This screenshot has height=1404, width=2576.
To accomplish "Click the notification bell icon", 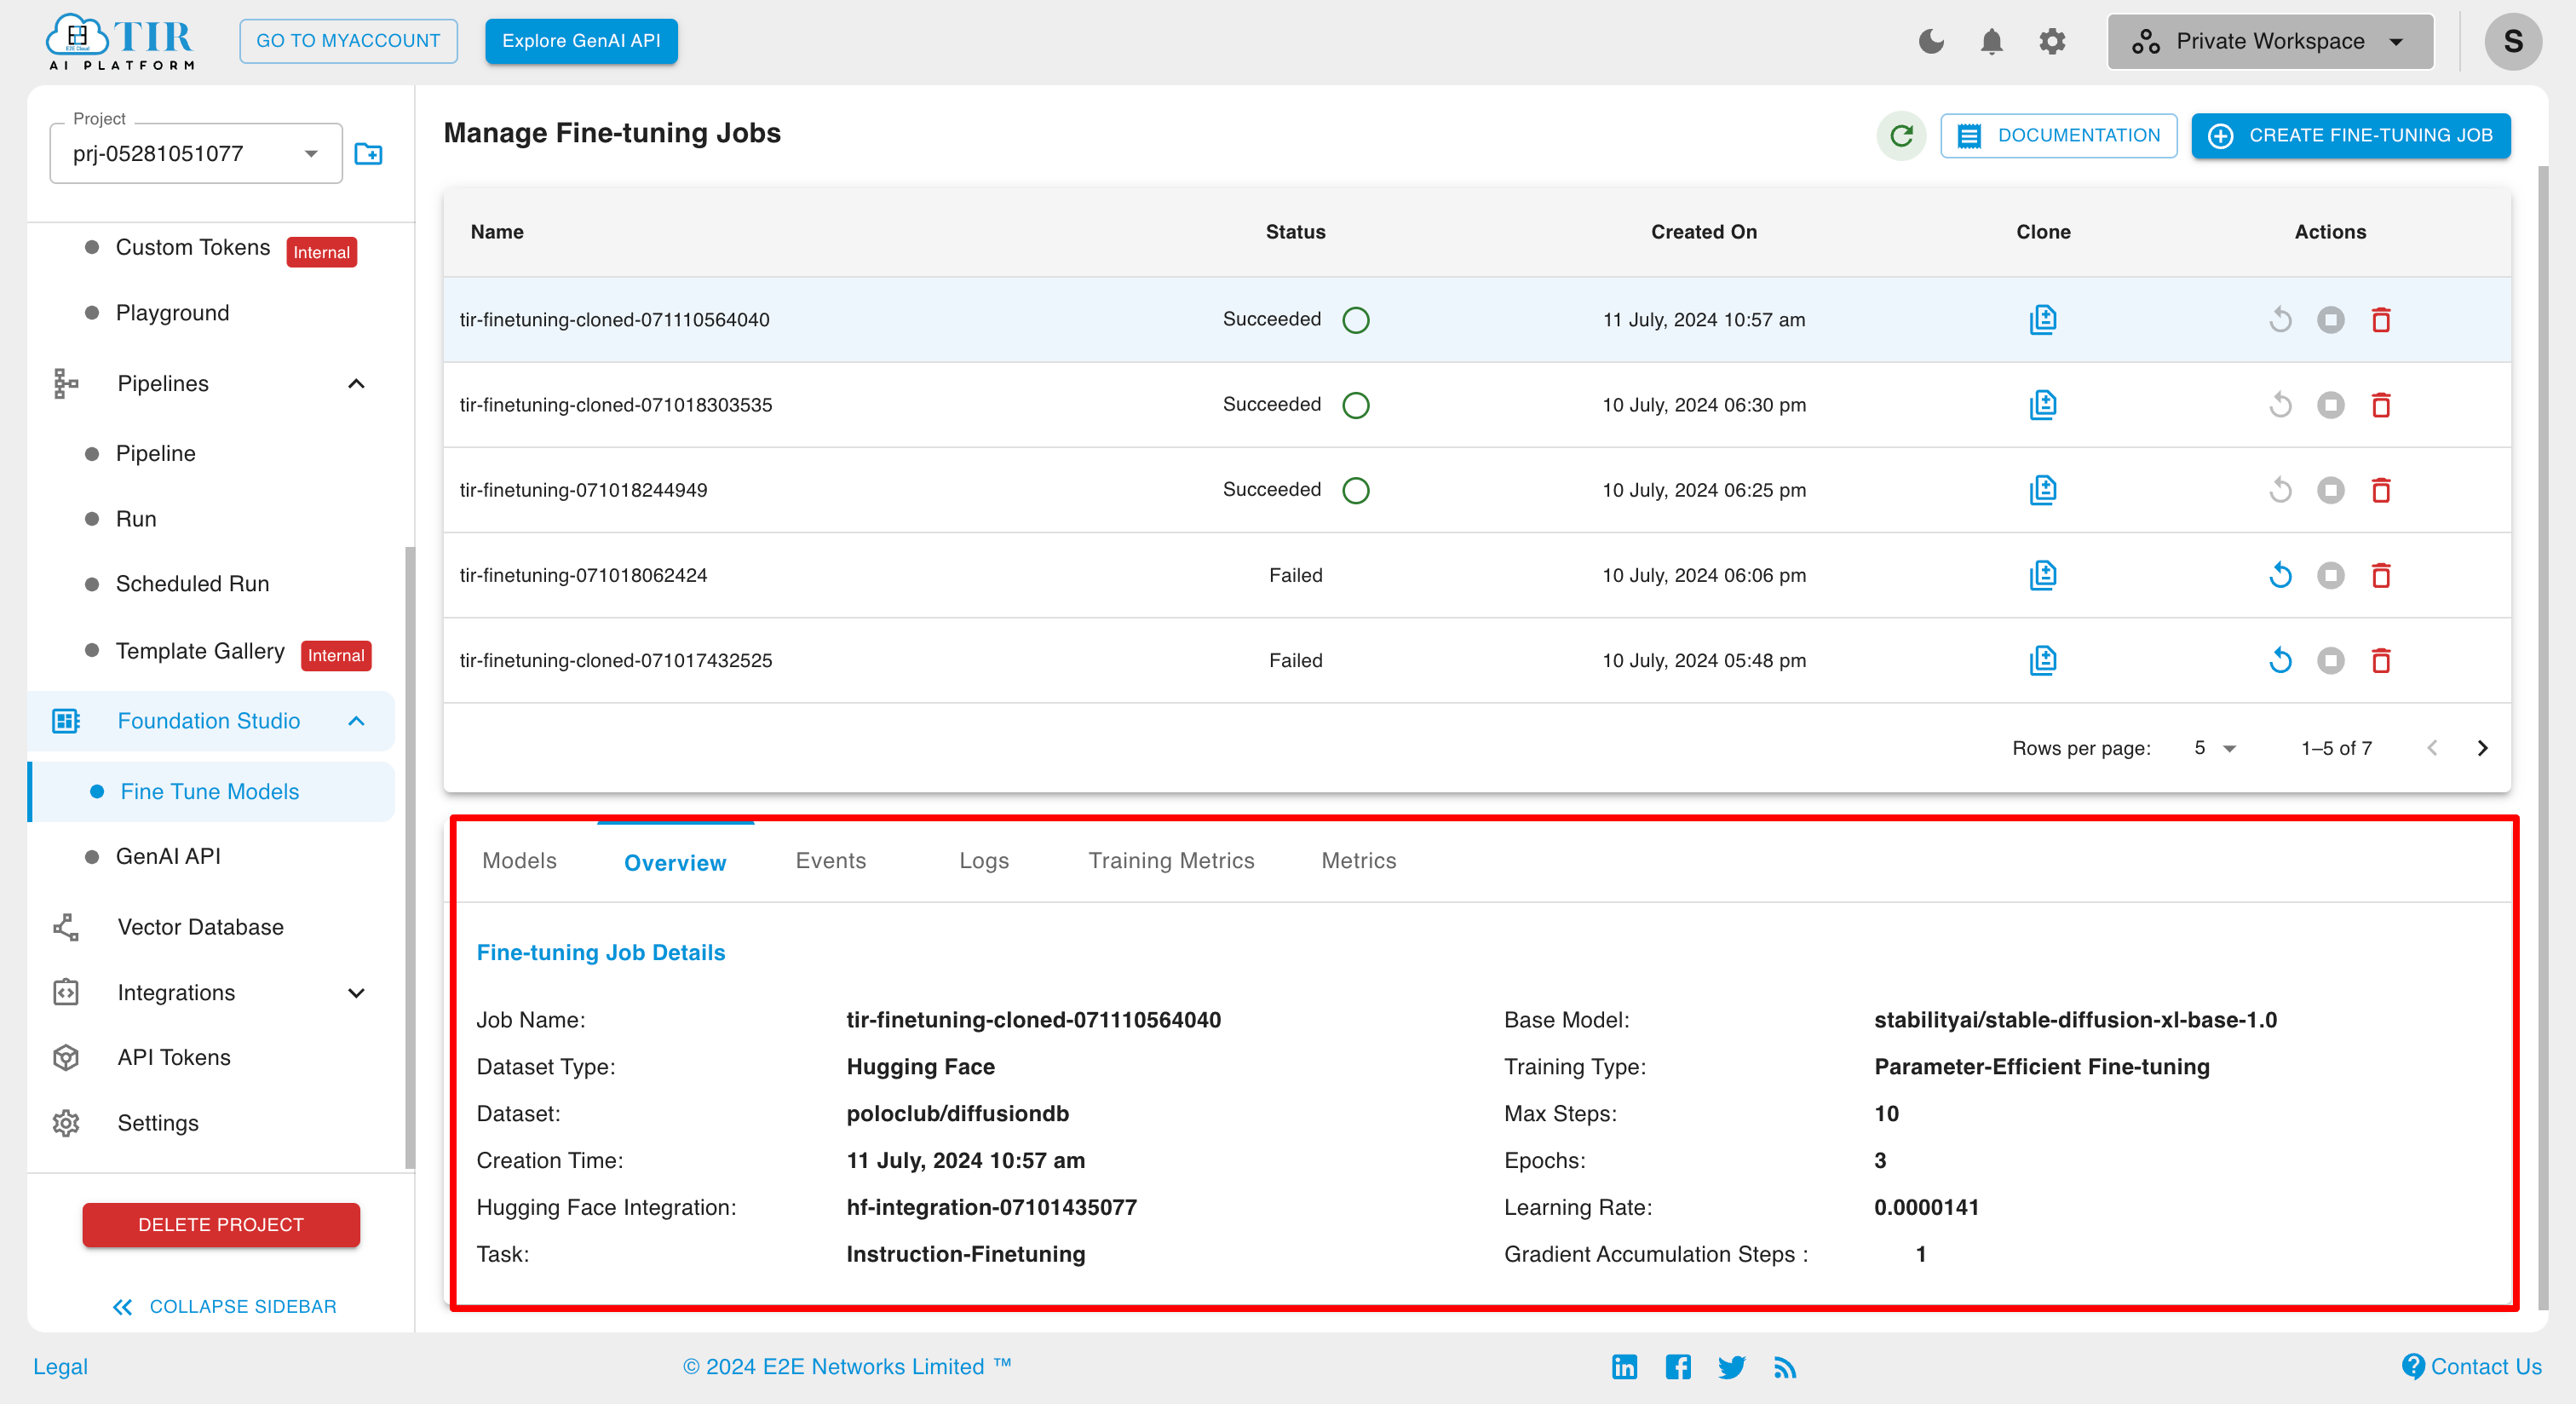I will pos(1990,42).
